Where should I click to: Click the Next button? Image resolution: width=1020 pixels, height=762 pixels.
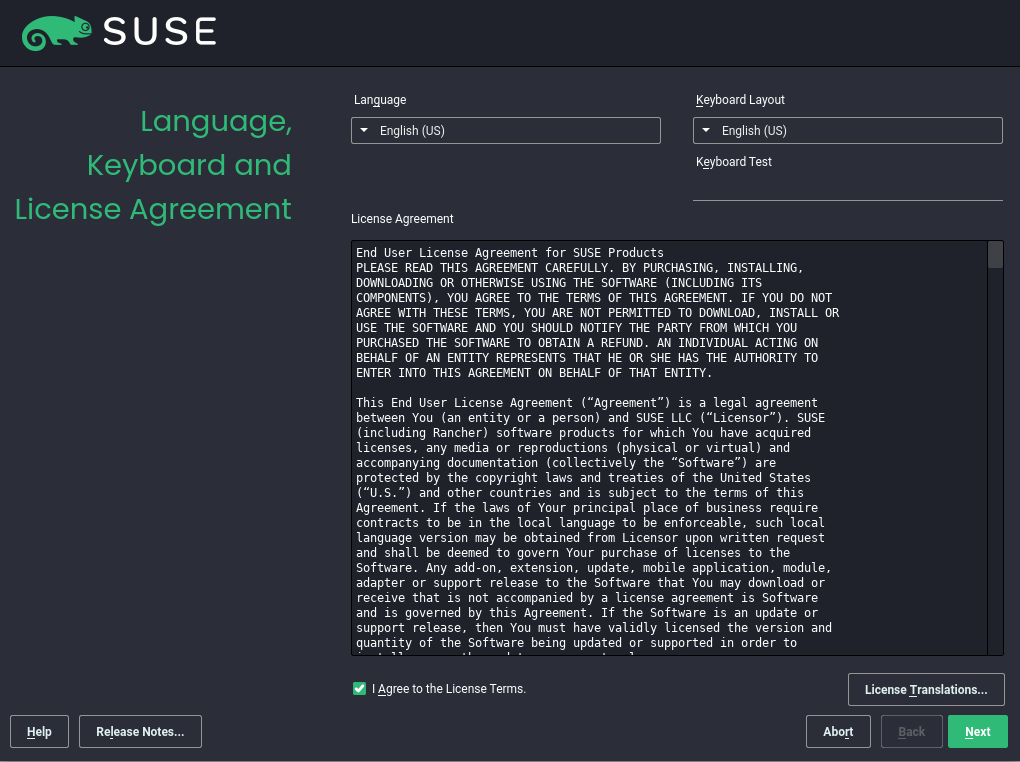(977, 731)
